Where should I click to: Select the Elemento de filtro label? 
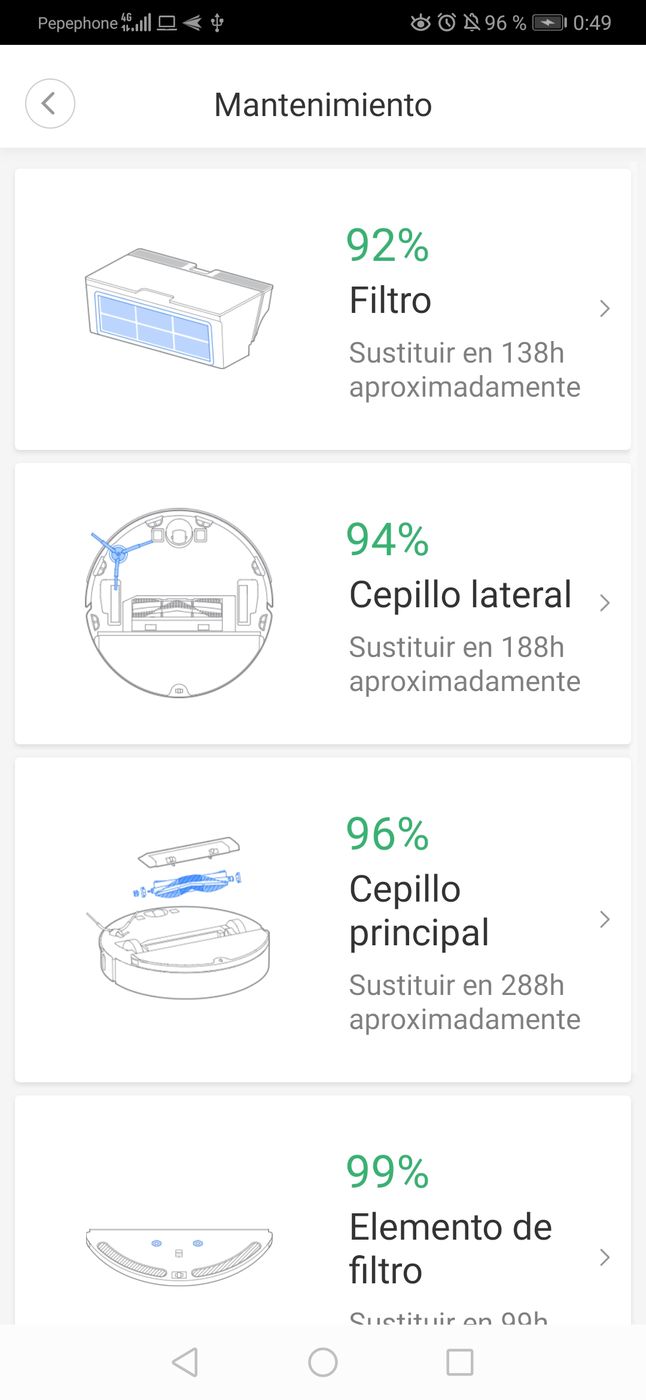450,1248
